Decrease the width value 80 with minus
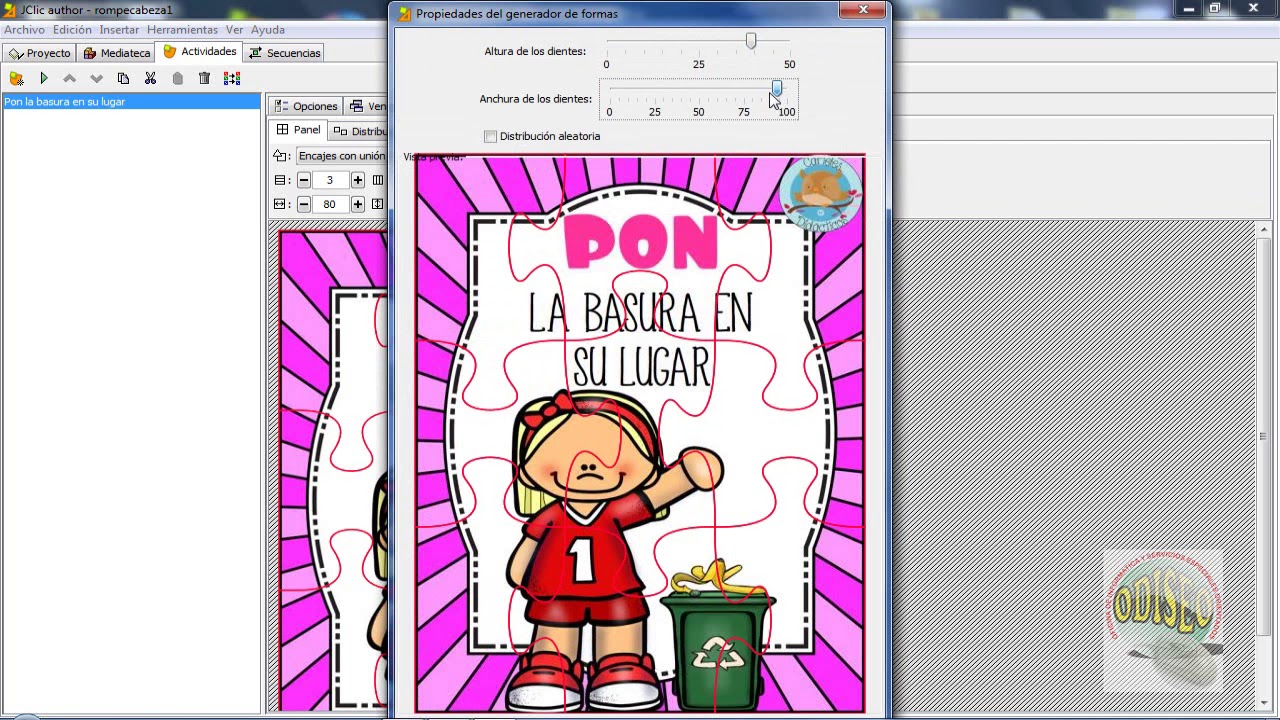1280x720 pixels. [x=304, y=204]
